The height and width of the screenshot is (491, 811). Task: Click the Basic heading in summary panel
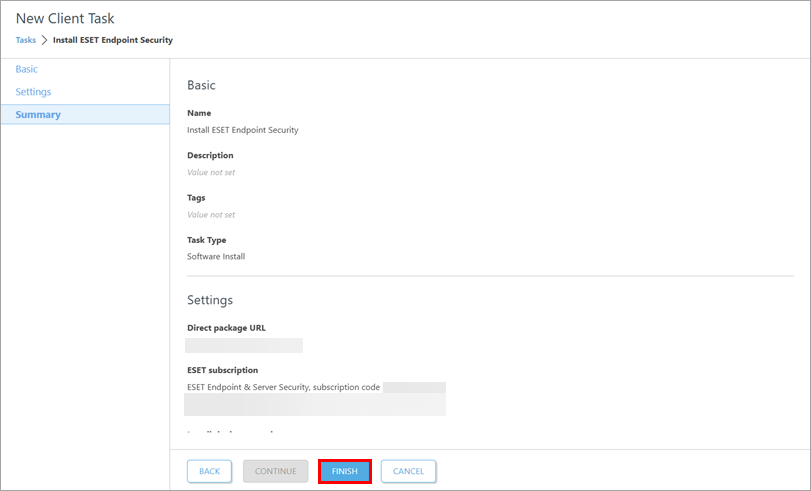201,86
